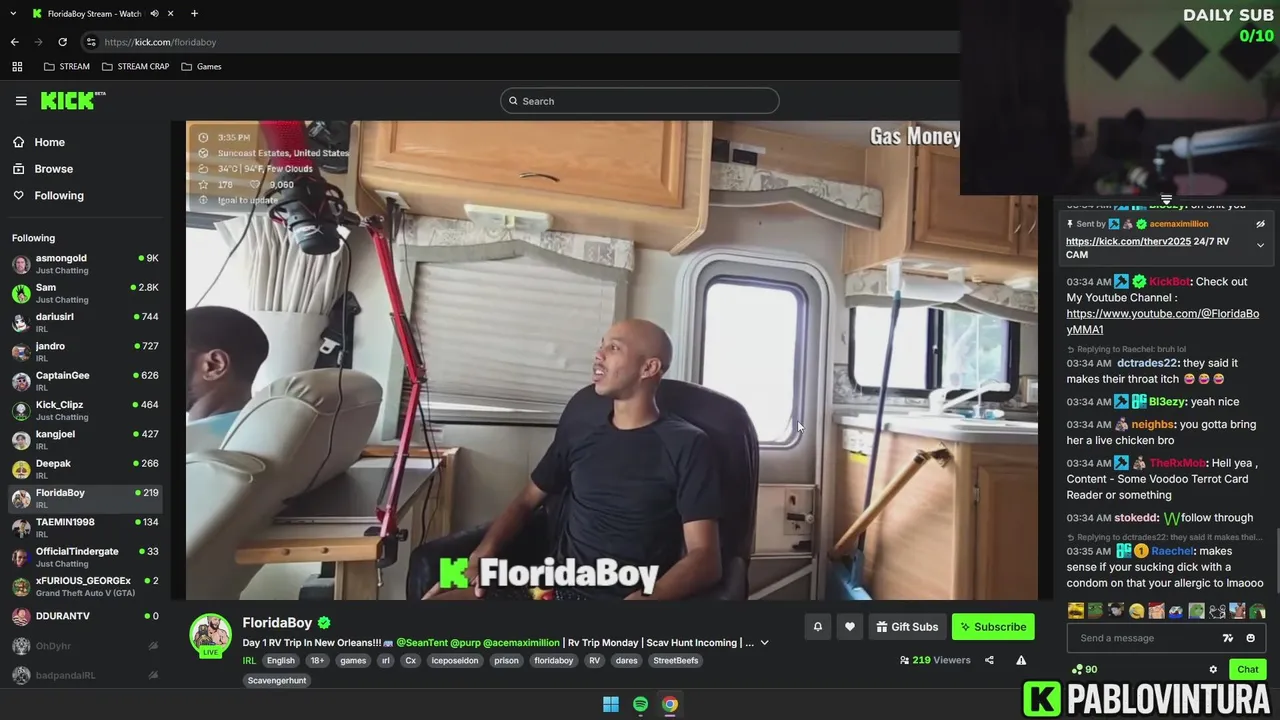Open Sam's Just Chatting channel
The height and width of the screenshot is (720, 1280).
(85, 293)
